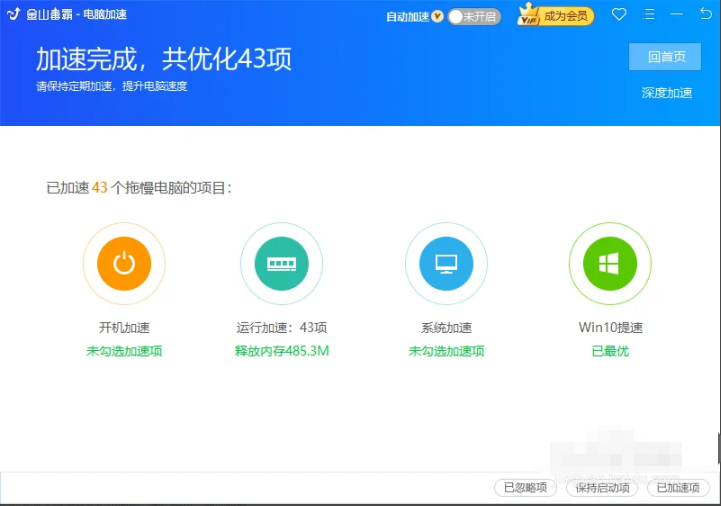Click the small V badge beside 自动加速
Screen dimensions: 721x506
(437, 16)
